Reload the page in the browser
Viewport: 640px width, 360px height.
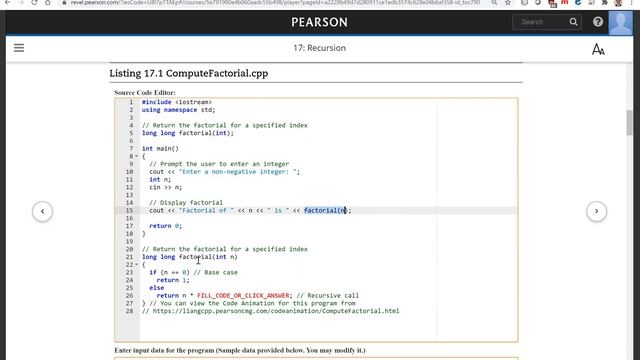(34, 2)
